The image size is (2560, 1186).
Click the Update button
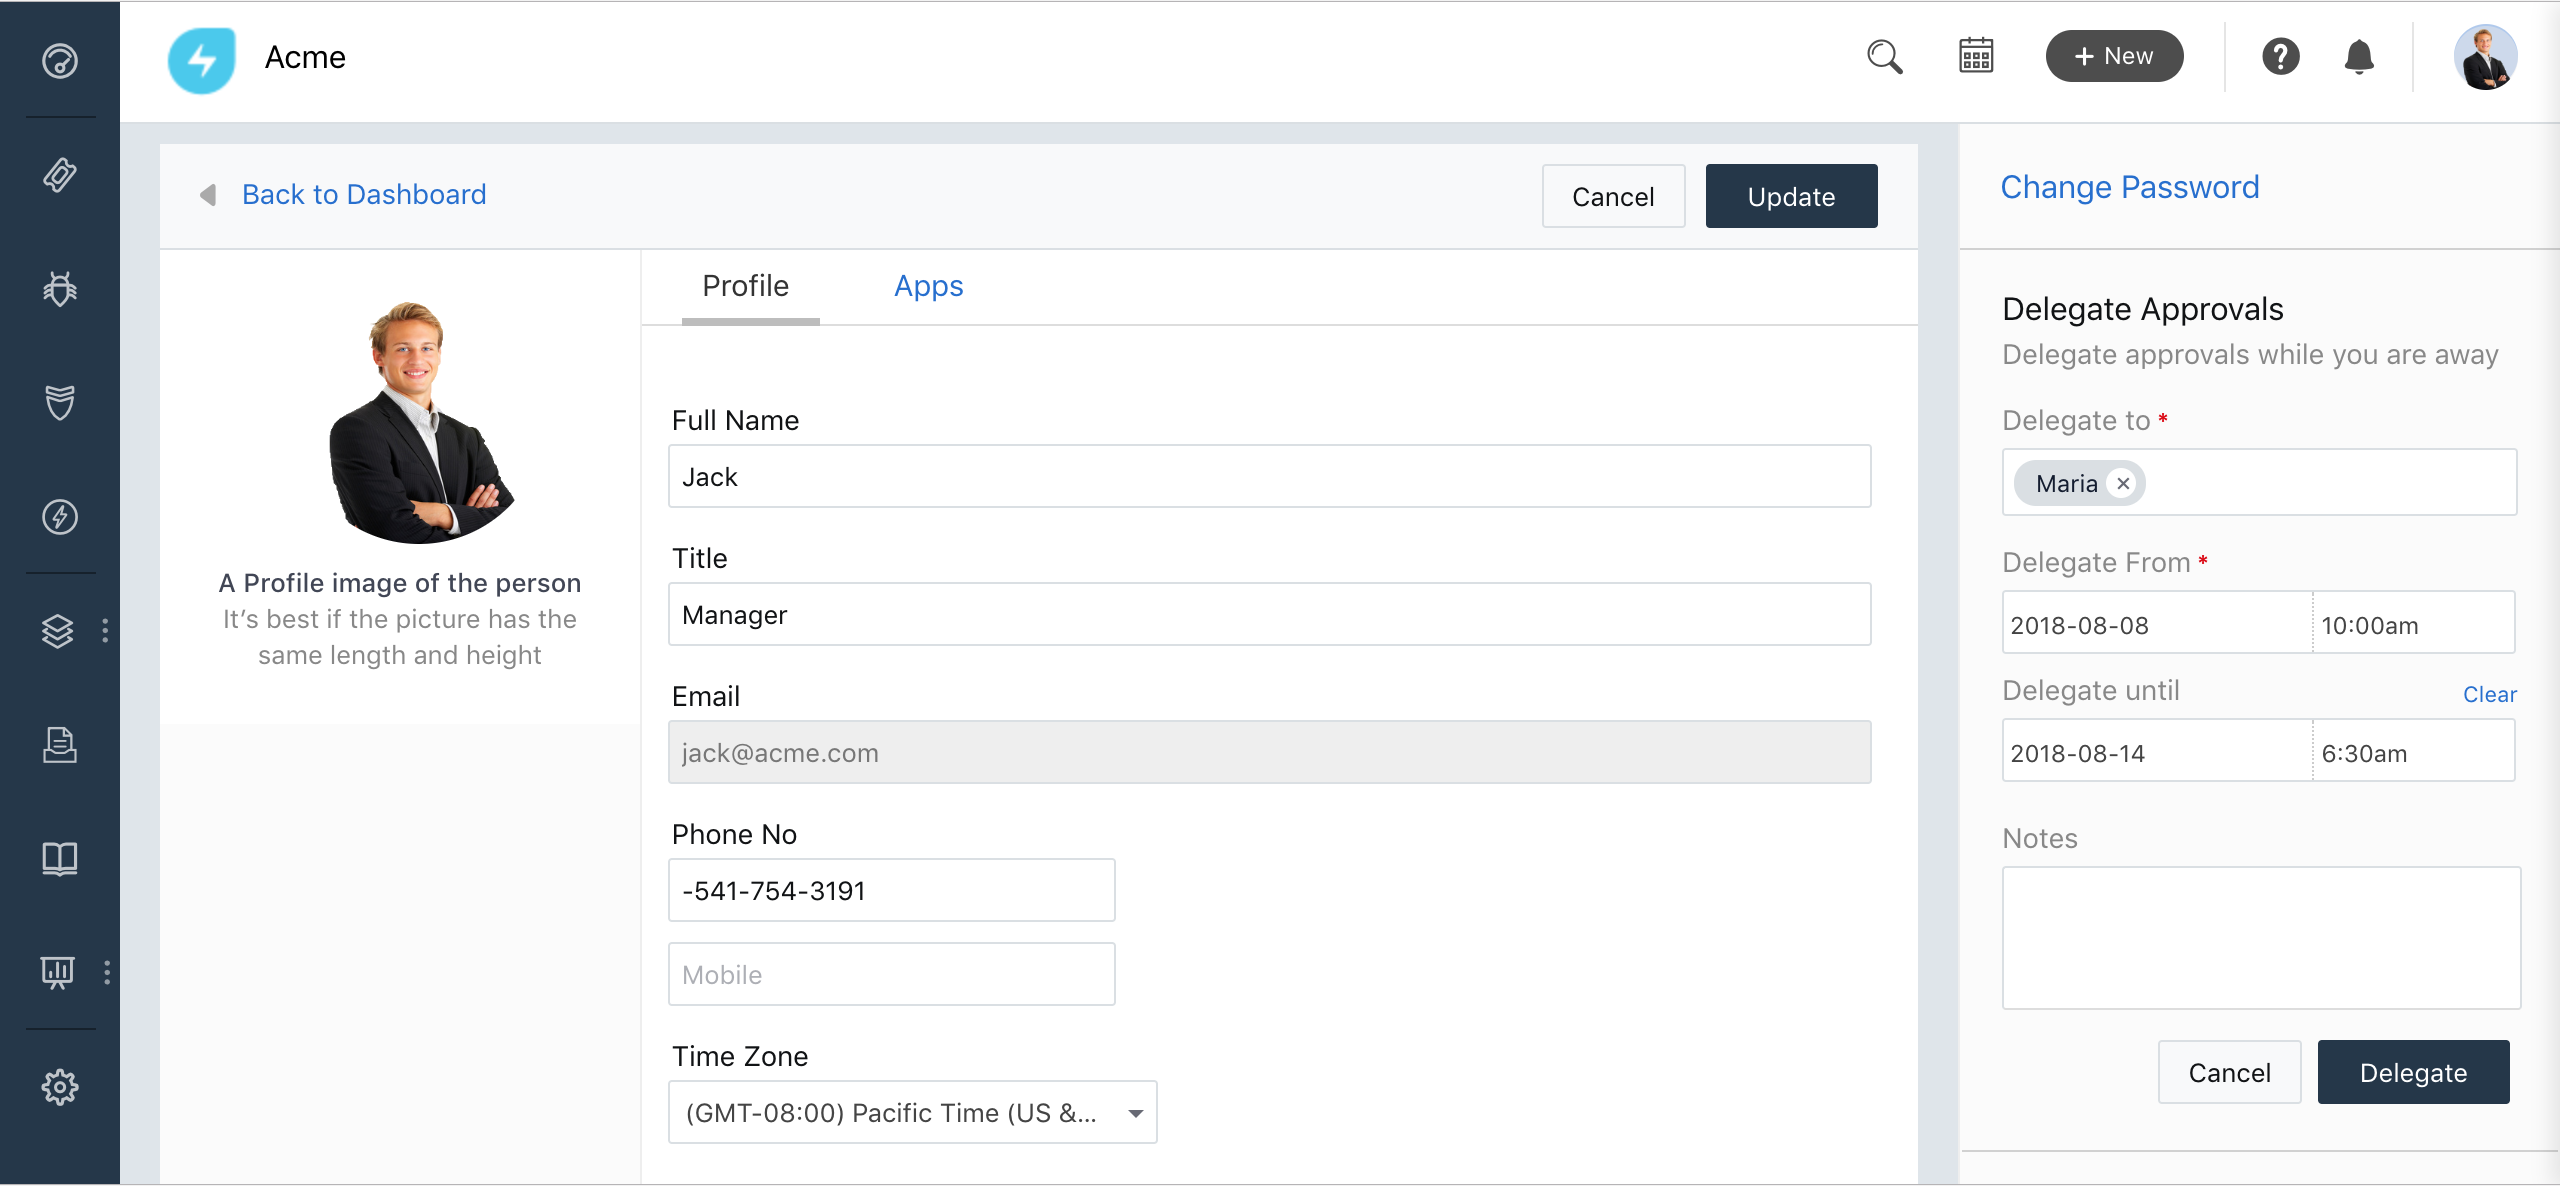tap(1791, 196)
